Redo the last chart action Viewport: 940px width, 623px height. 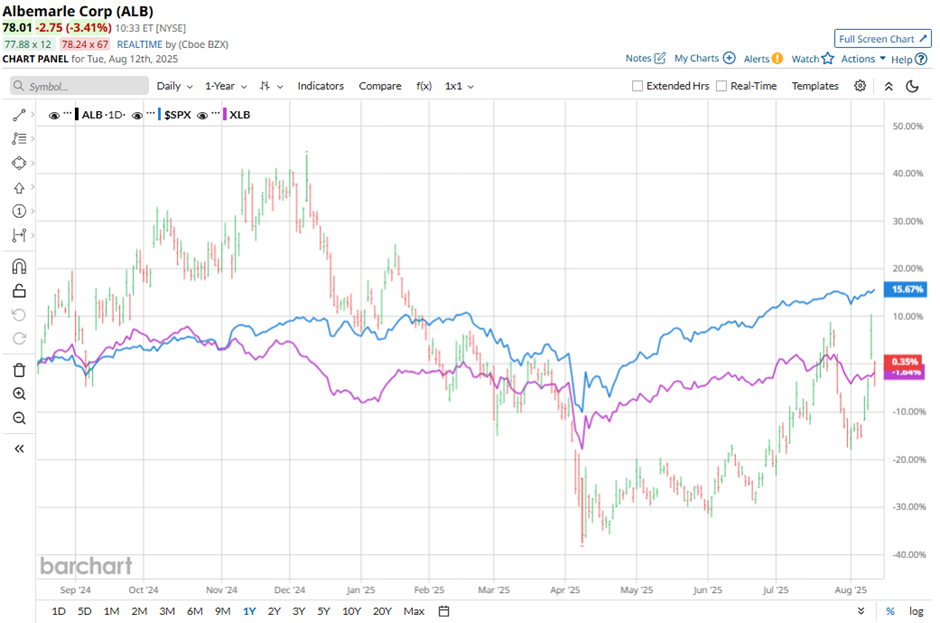point(19,339)
